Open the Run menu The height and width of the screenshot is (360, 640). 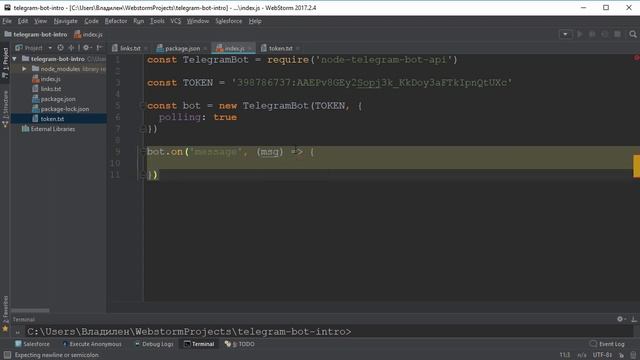[x=138, y=21]
